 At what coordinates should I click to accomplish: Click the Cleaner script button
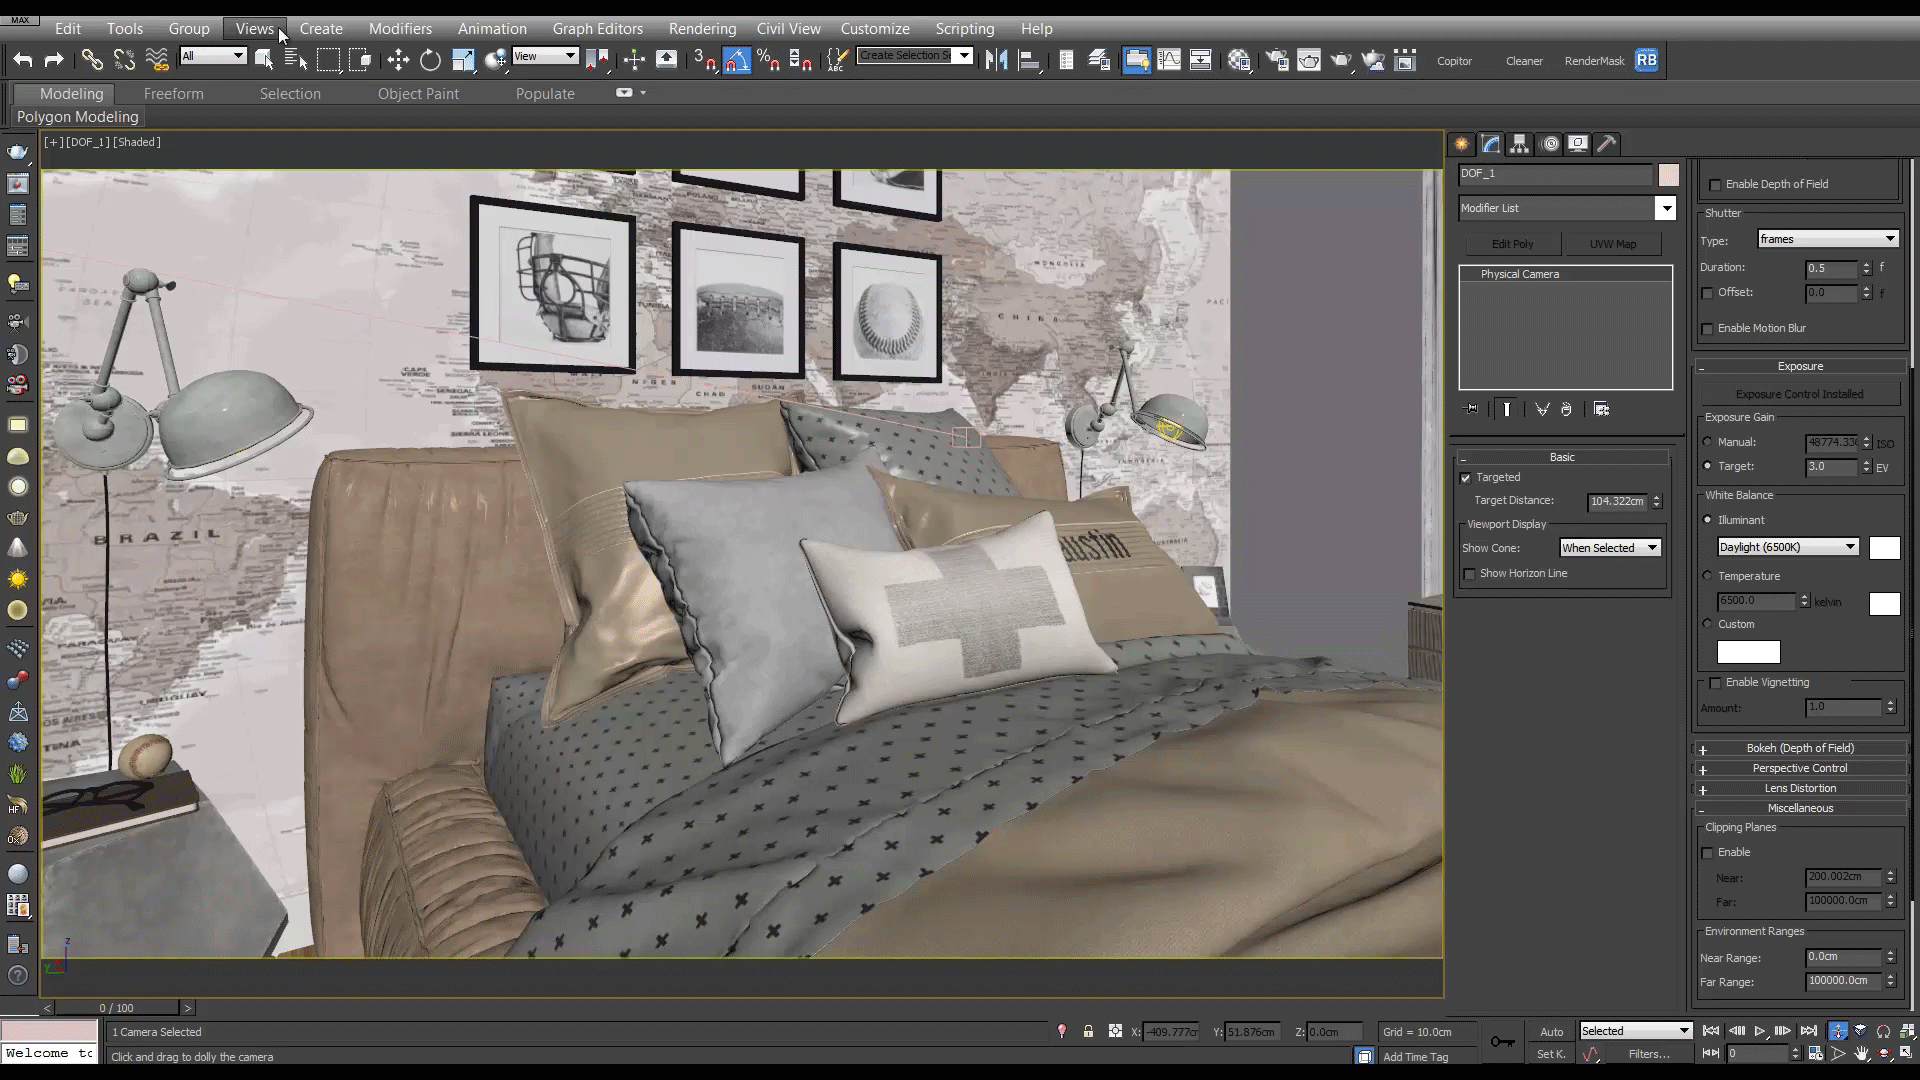(x=1524, y=61)
